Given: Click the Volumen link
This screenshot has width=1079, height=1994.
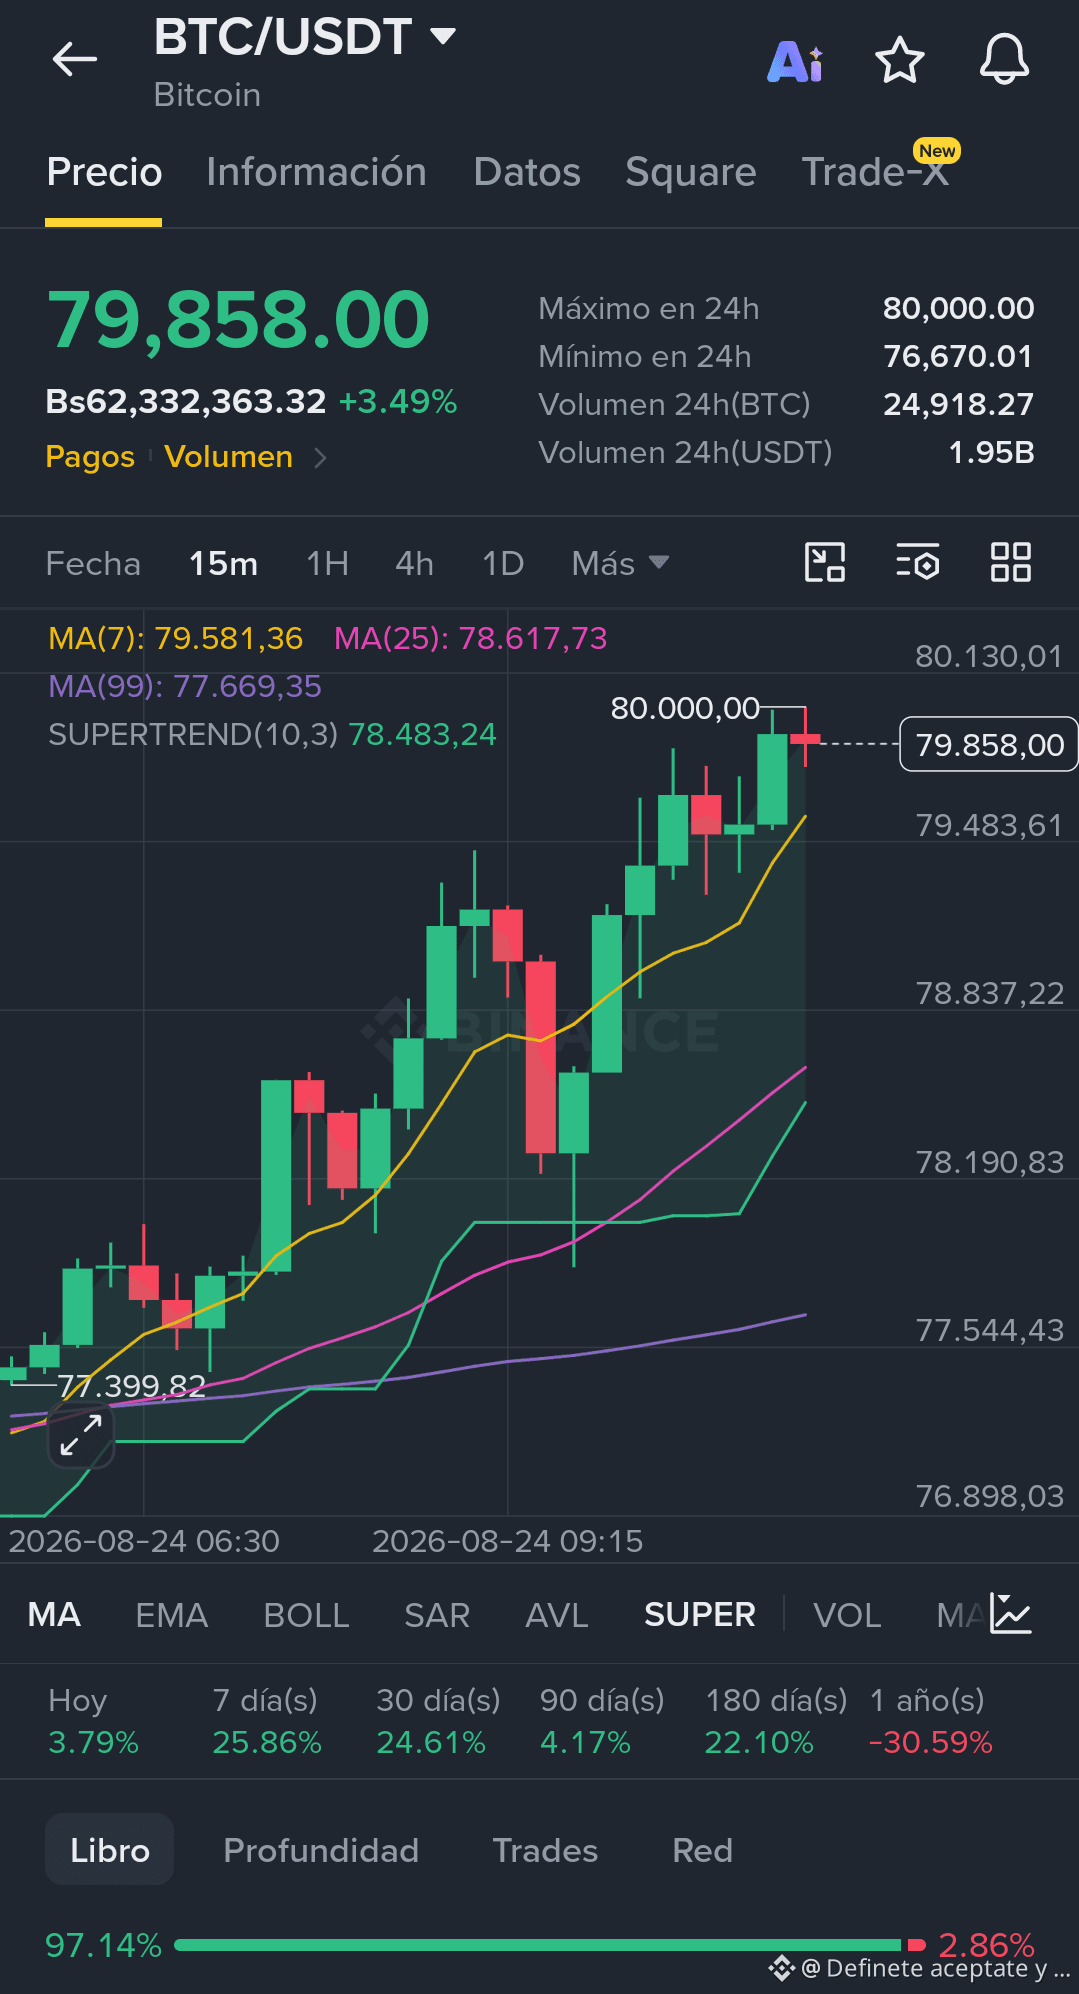Looking at the screenshot, I should coord(228,457).
